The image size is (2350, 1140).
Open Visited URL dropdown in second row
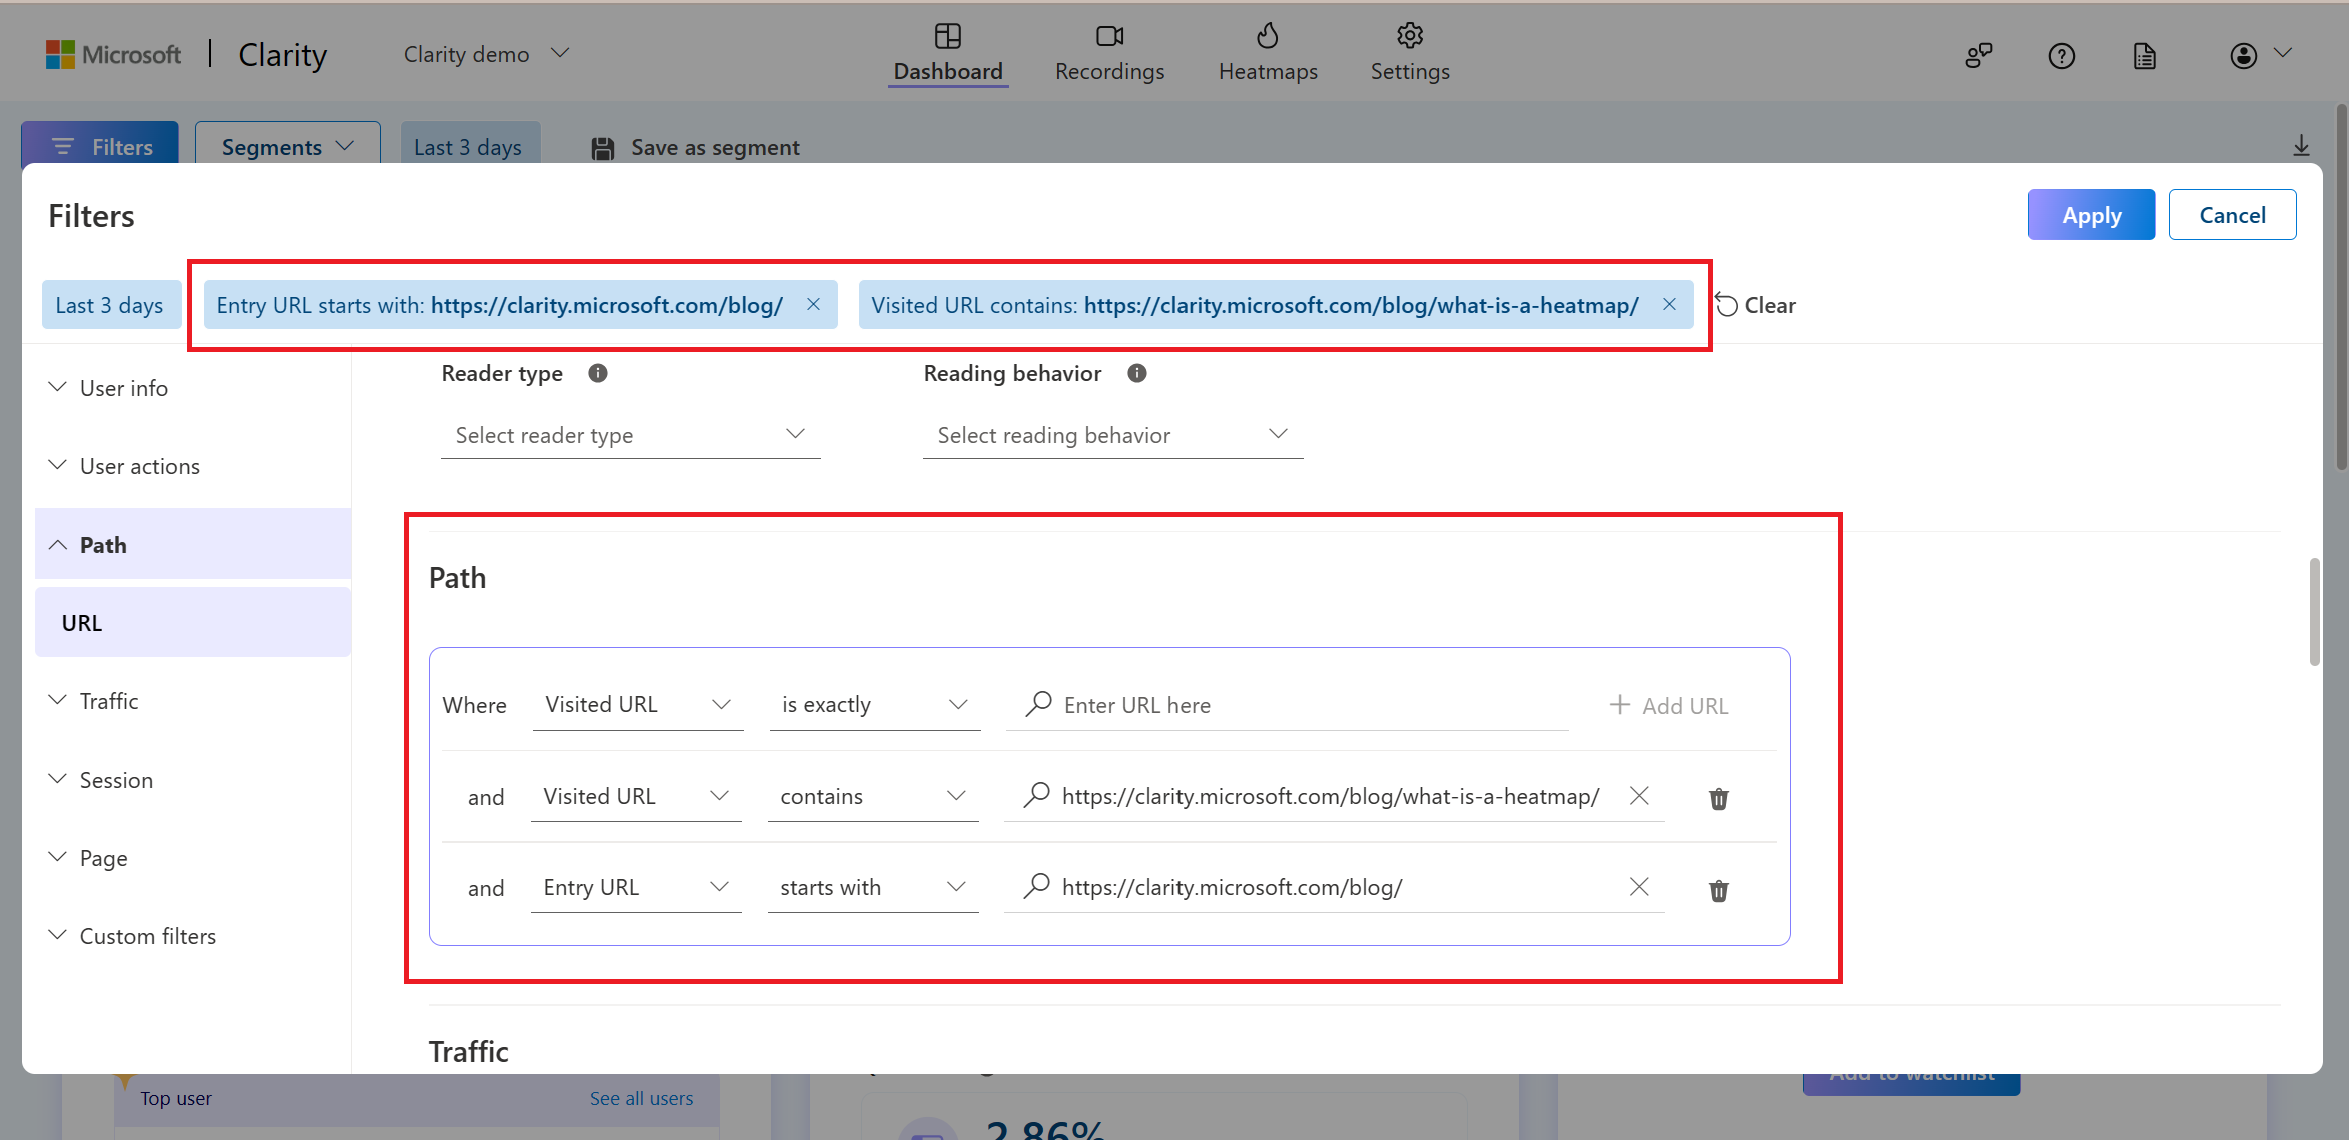(636, 797)
